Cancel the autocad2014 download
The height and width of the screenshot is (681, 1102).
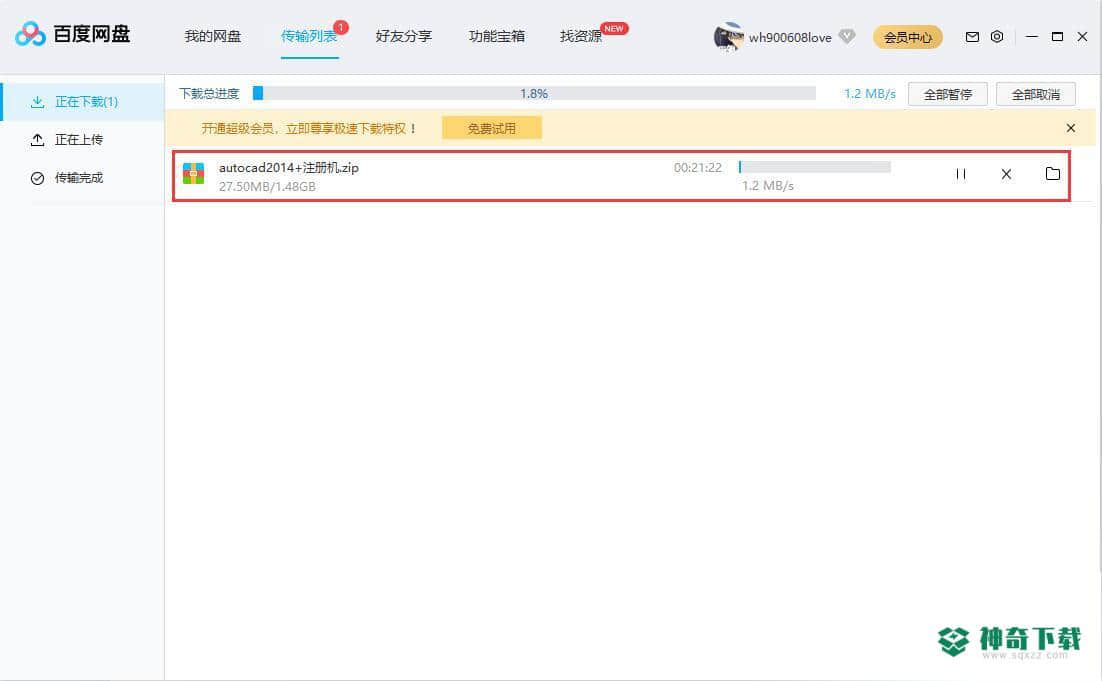tap(1006, 174)
